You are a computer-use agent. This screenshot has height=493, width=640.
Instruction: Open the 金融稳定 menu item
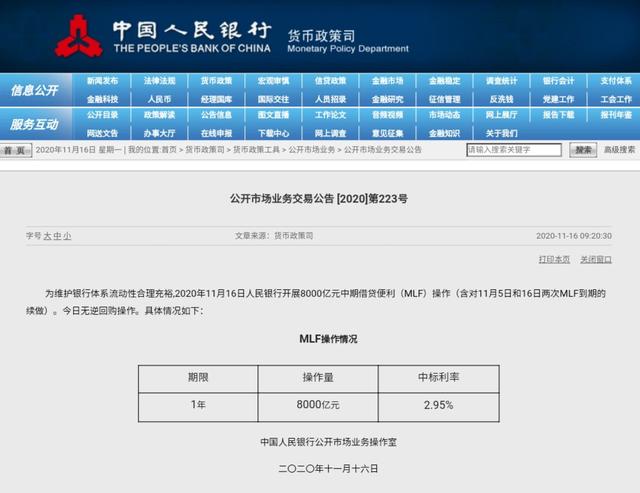[444, 81]
